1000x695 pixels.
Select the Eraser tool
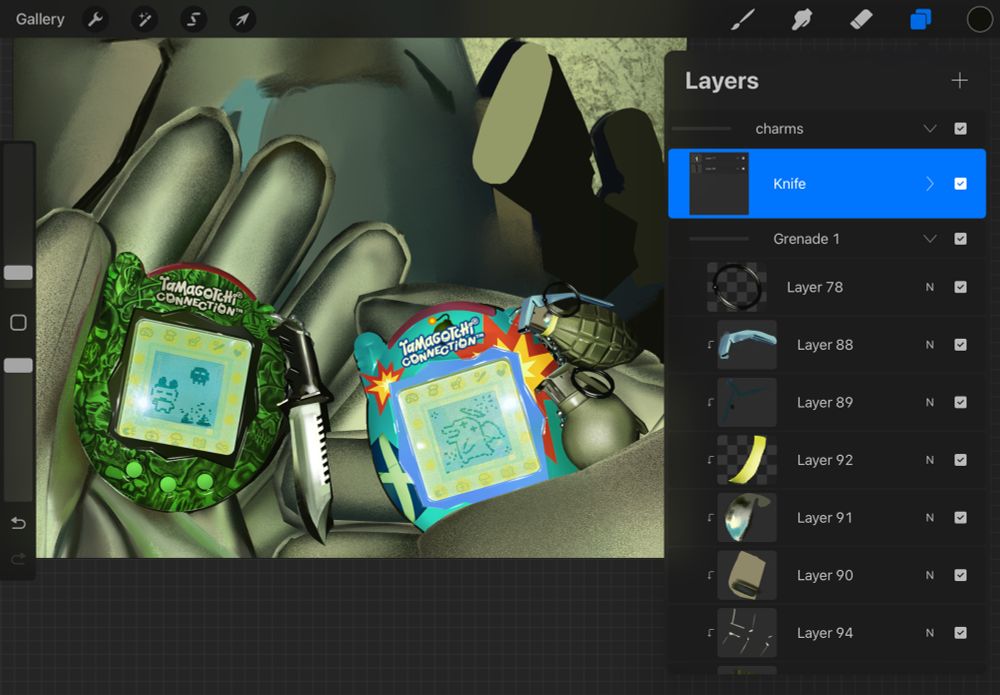tap(861, 19)
